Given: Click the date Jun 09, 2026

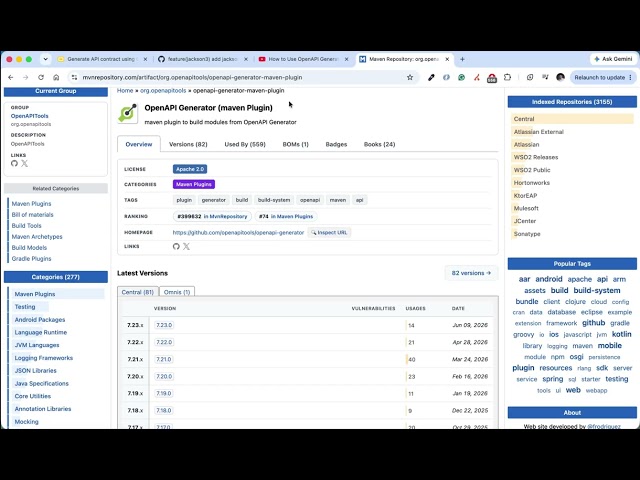Looking at the screenshot, I should [470, 325].
